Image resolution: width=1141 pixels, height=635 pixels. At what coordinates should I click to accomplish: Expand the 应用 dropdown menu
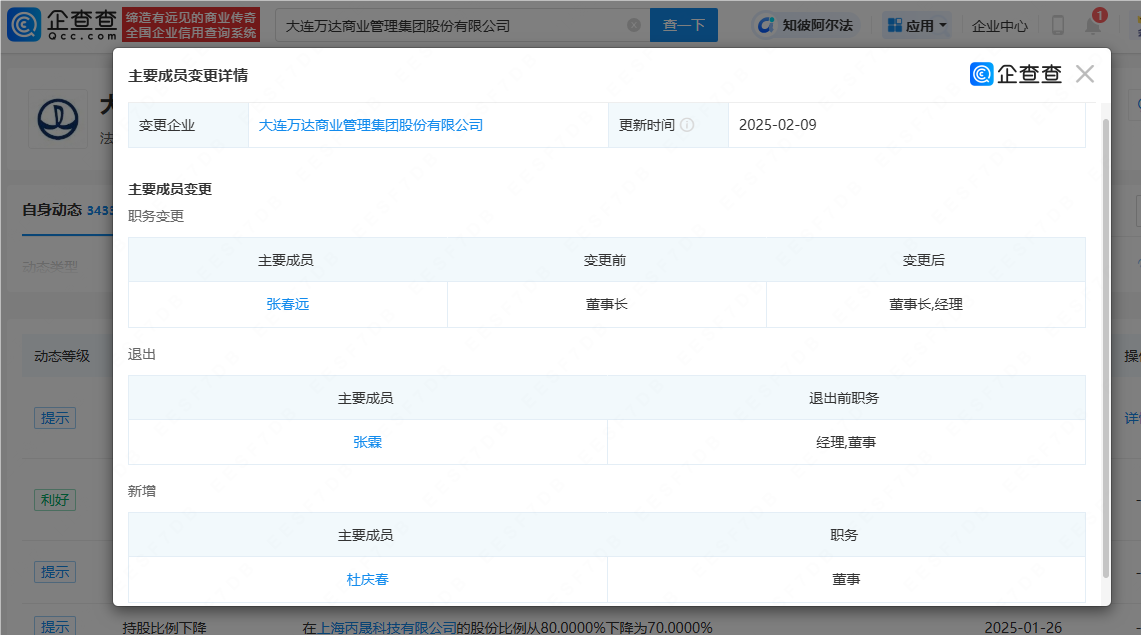917,25
